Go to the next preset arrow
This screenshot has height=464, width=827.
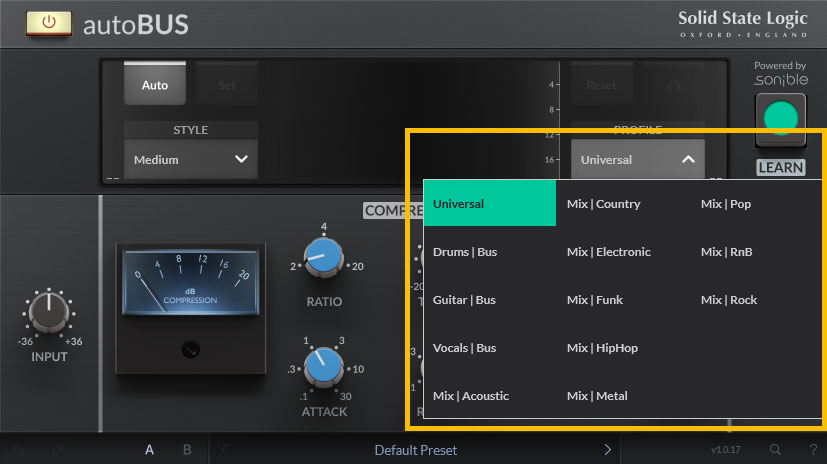click(x=607, y=450)
